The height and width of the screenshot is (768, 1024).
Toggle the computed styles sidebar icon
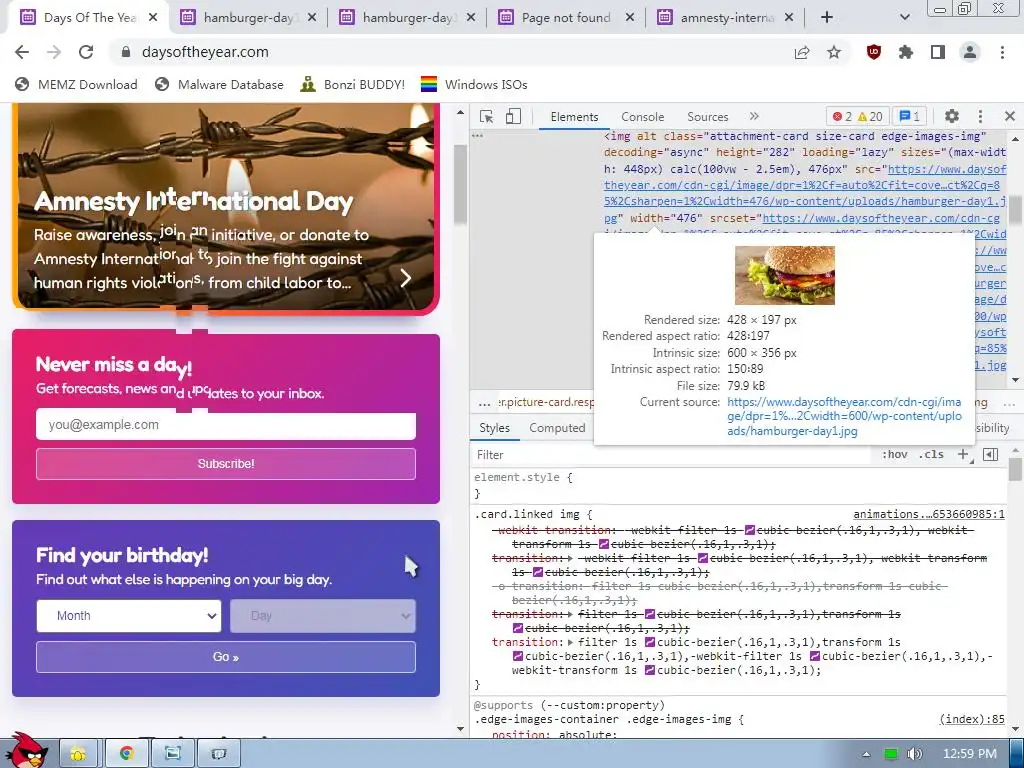tap(990, 455)
